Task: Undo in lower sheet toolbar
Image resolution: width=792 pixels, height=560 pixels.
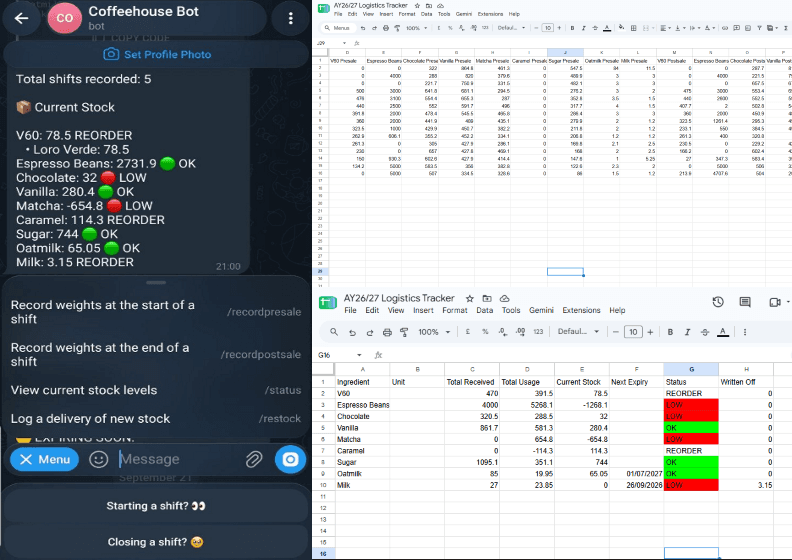Action: click(353, 332)
